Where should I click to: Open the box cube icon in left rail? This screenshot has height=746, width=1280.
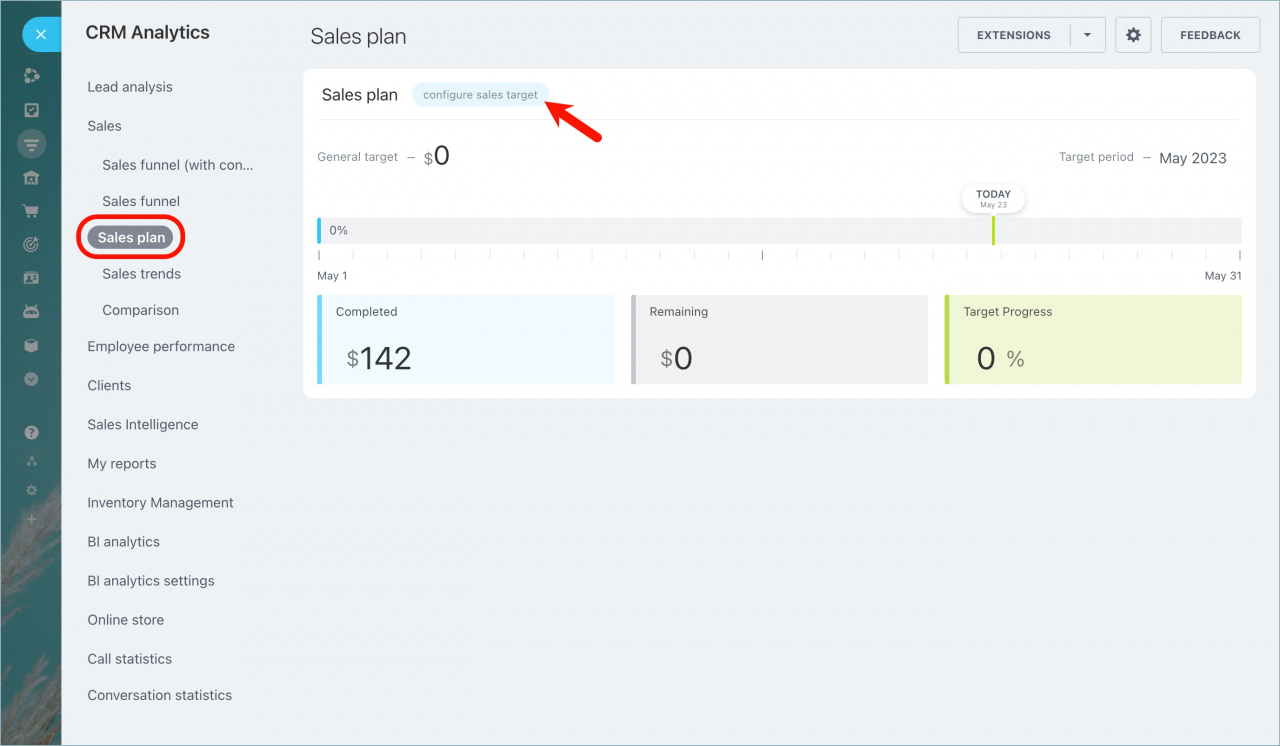(31, 345)
